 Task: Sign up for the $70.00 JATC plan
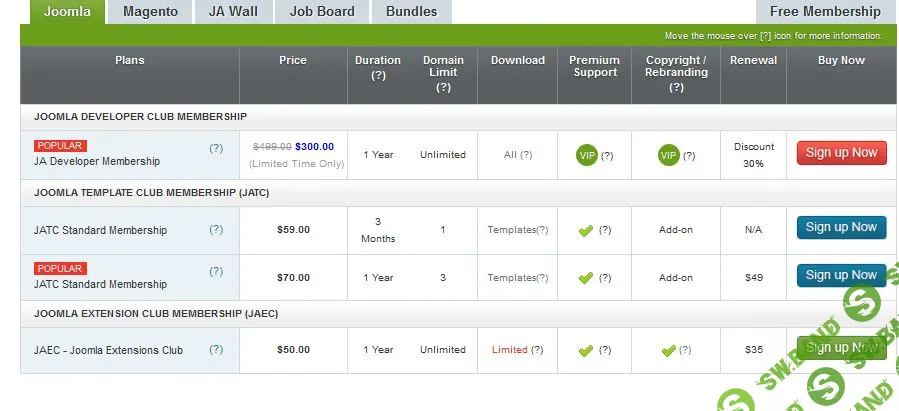tap(841, 275)
